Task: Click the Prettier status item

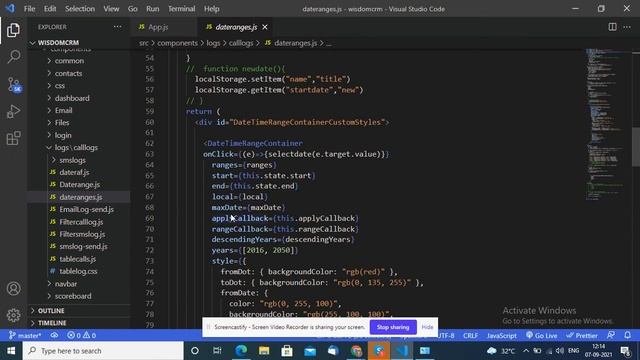Action: pyautogui.click(x=582, y=336)
